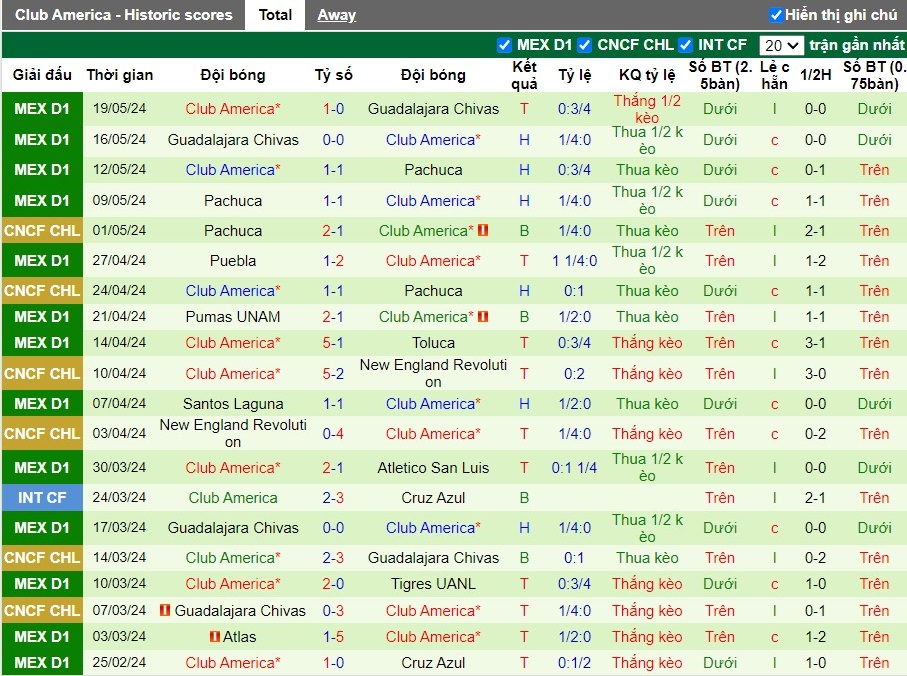
Task: Click the 0-3 score on 07/03/24
Action: click(333, 610)
